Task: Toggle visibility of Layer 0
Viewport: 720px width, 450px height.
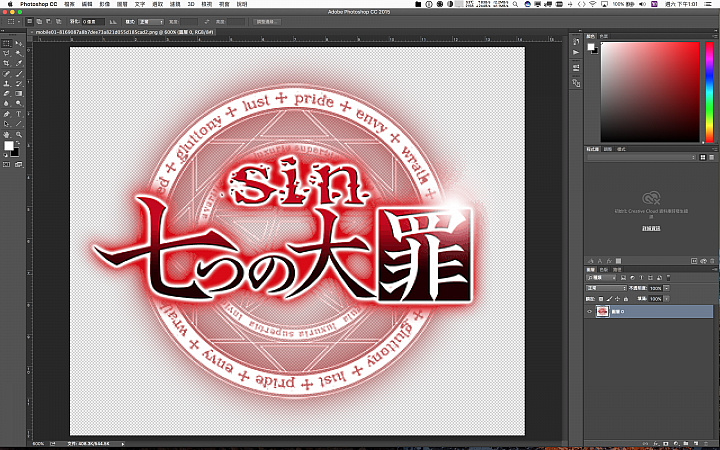Action: click(x=589, y=311)
